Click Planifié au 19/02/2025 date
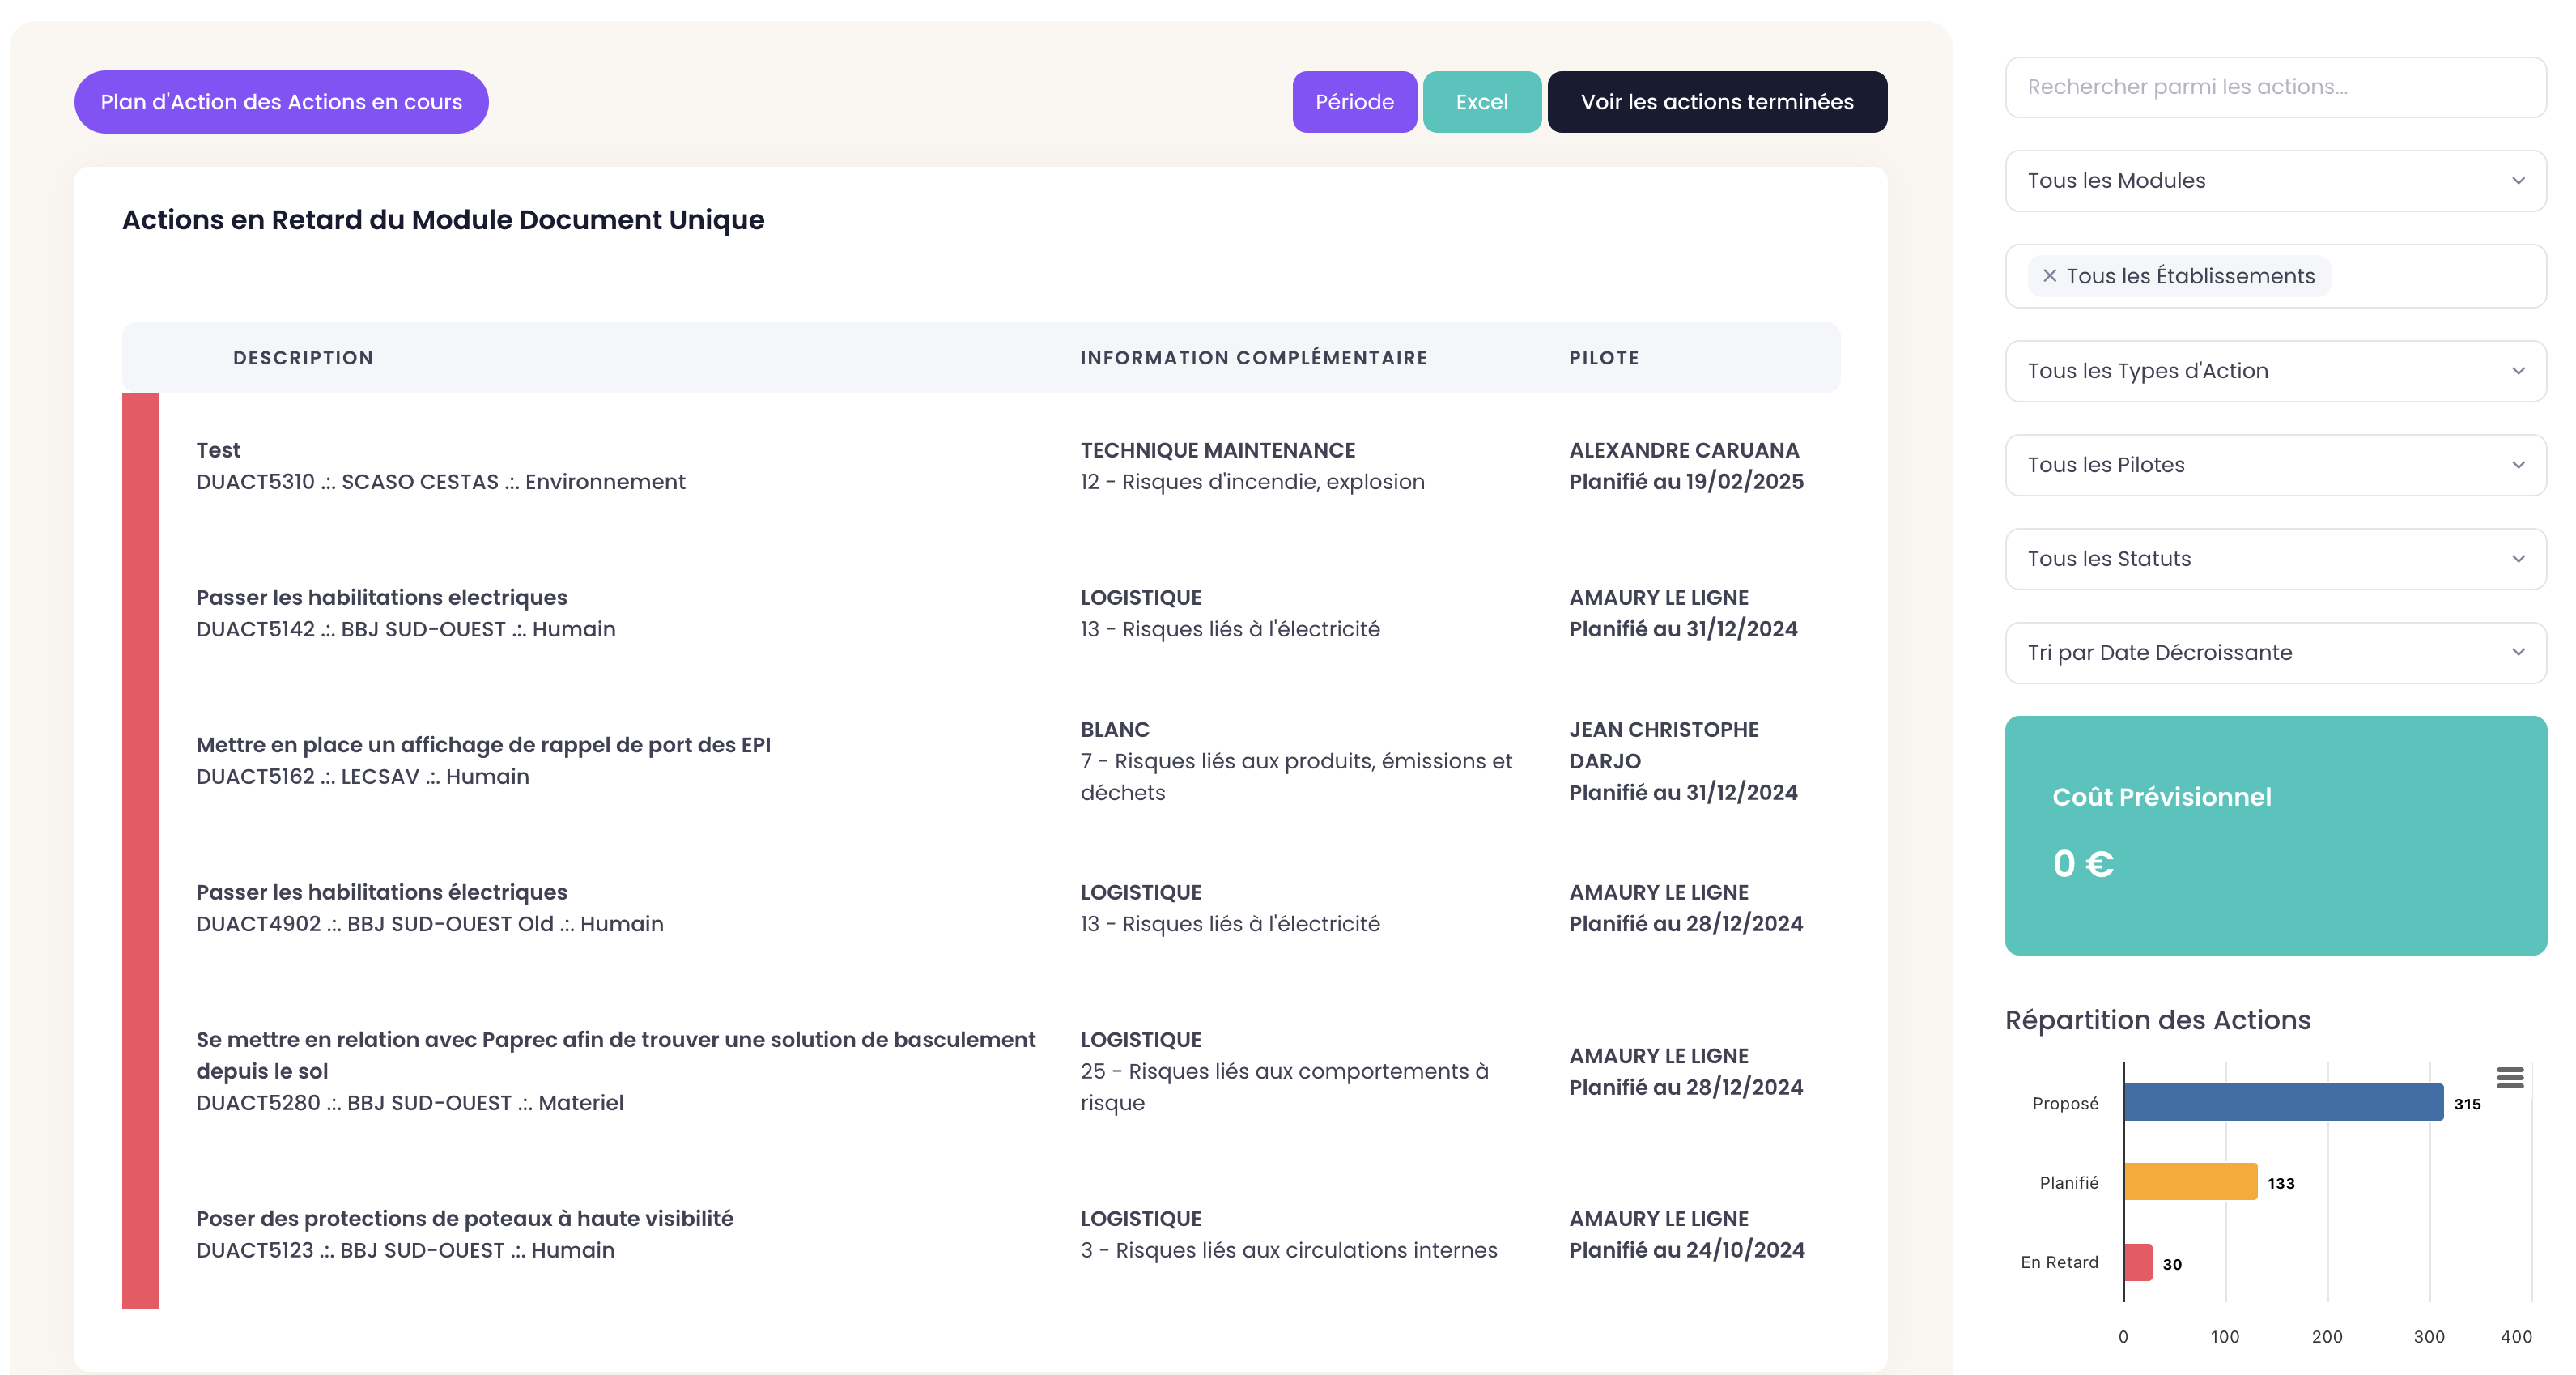This screenshot has height=1375, width=2576. tap(1686, 482)
